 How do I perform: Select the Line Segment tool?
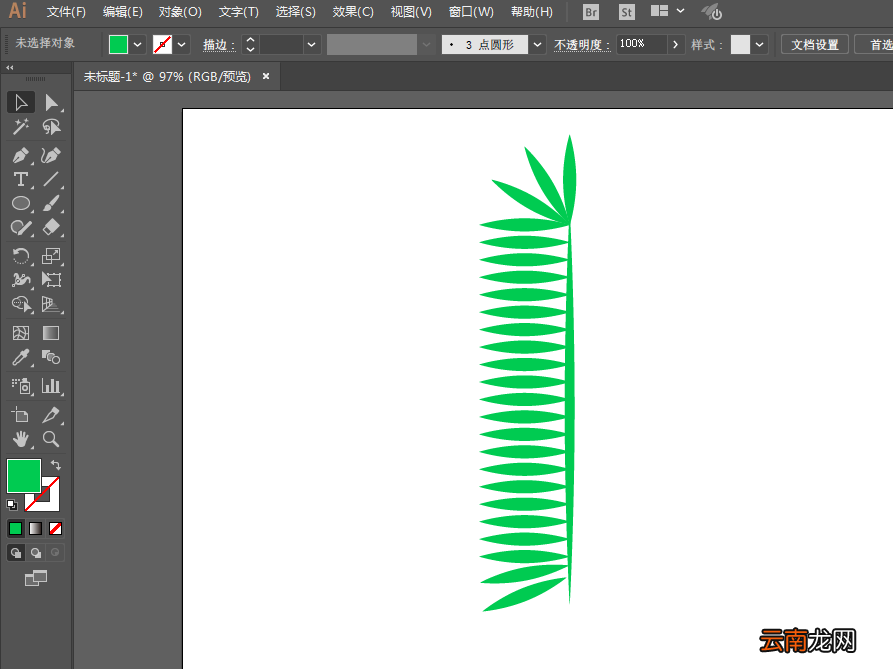[x=51, y=179]
